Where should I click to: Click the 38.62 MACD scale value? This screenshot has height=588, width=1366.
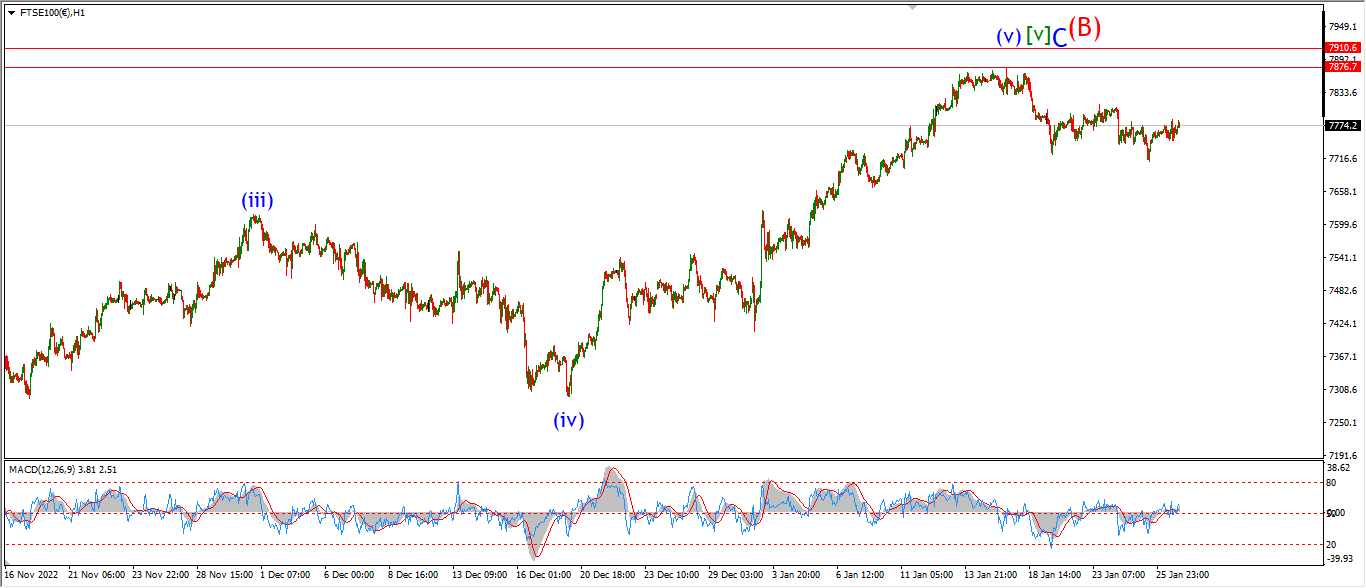click(x=1339, y=468)
